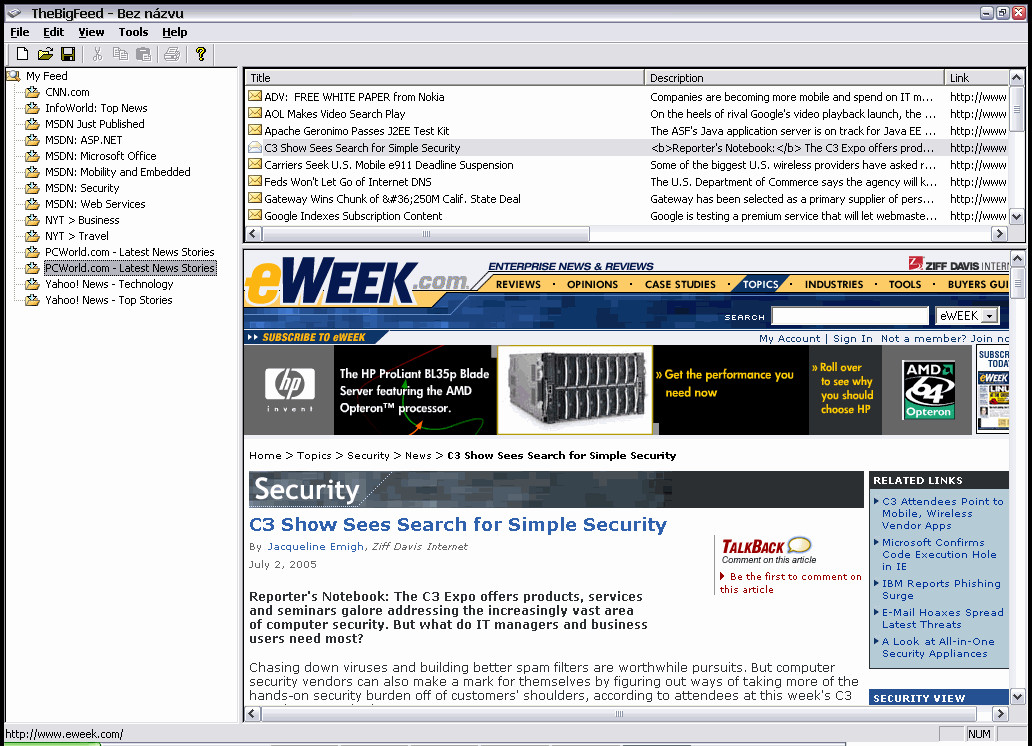This screenshot has height=746, width=1032.
Task: Click the author Jacqueline Emigh link
Action: coord(315,546)
